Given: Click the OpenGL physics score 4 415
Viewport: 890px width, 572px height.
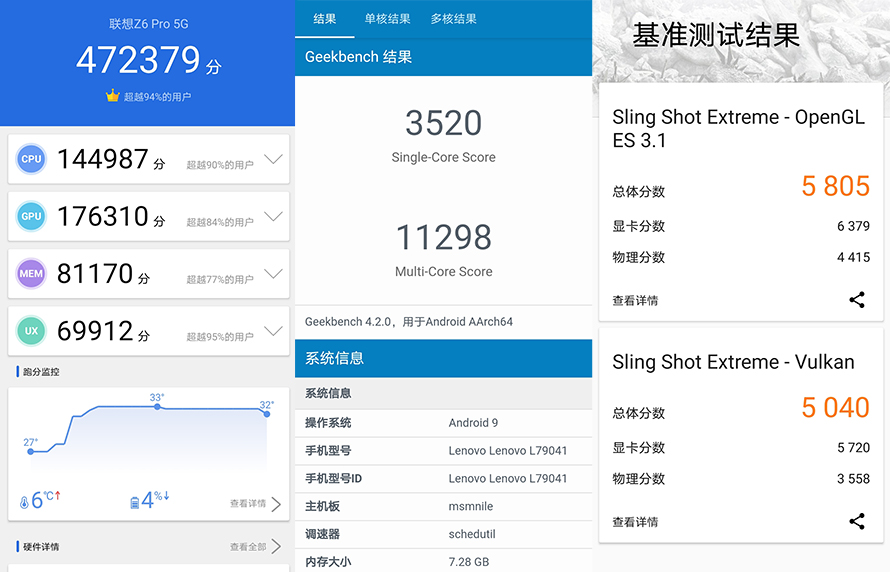Looking at the screenshot, I should point(853,257).
